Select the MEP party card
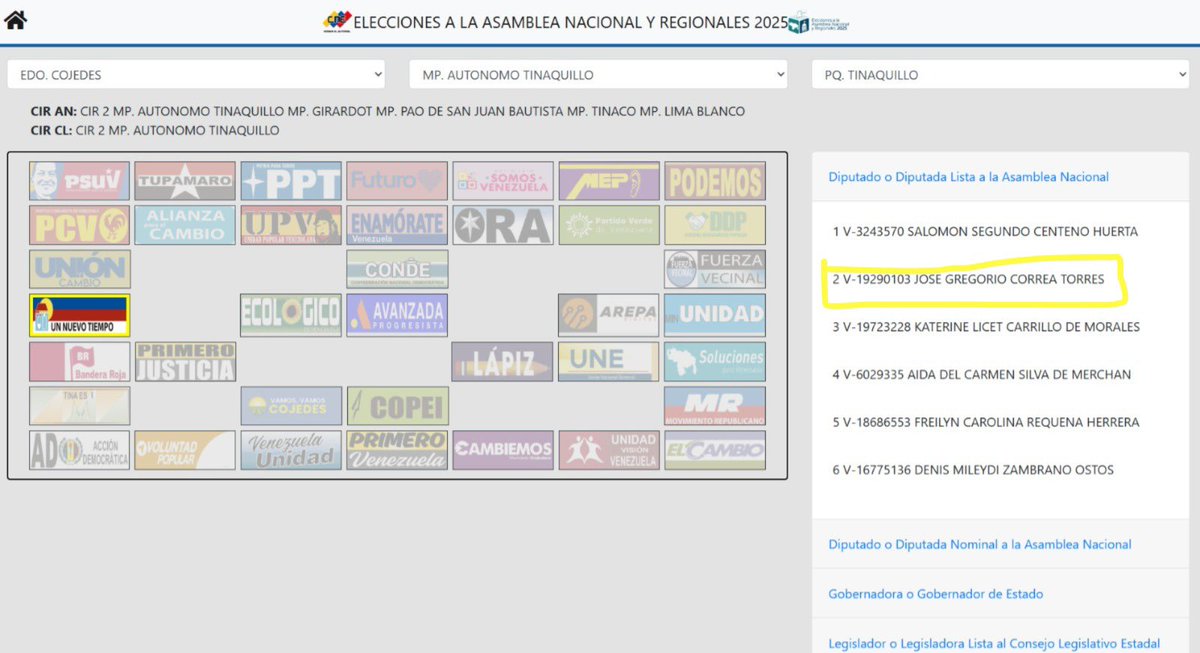 609,181
